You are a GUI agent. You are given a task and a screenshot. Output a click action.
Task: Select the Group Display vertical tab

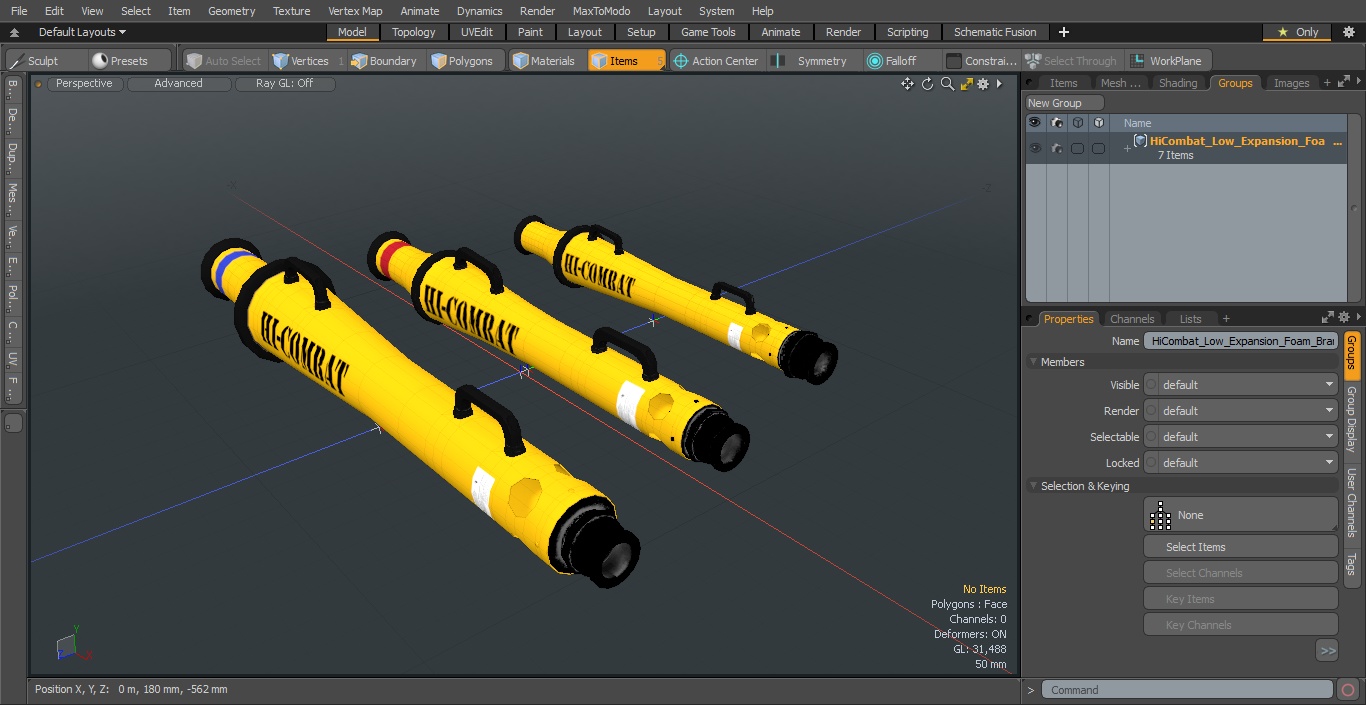(1352, 419)
